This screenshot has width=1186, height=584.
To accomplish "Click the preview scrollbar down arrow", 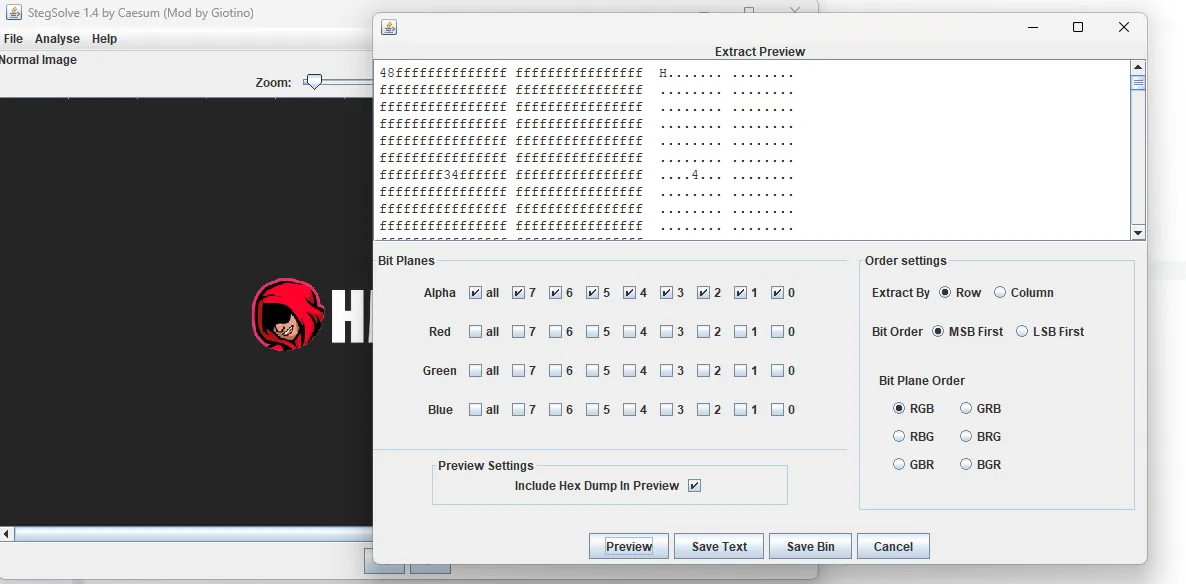I will (1138, 232).
